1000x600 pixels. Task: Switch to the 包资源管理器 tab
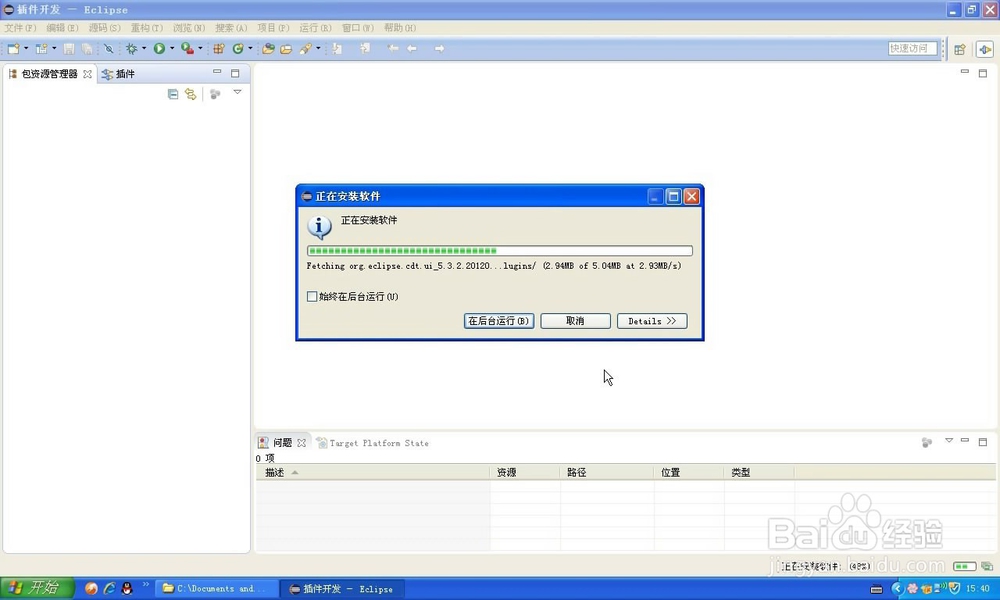coord(50,74)
